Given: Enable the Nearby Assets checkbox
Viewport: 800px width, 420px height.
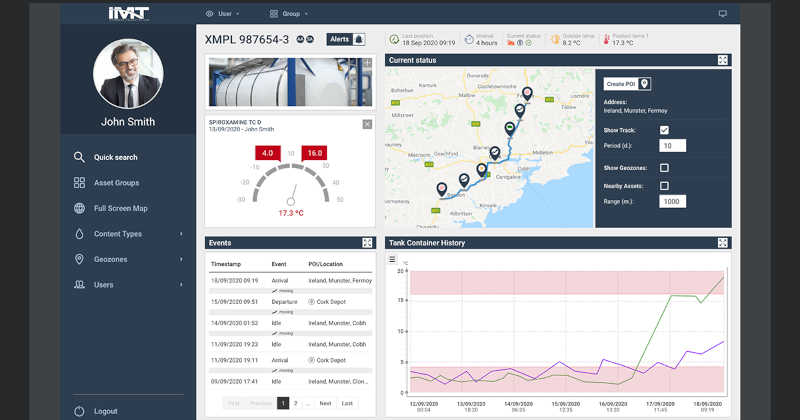Looking at the screenshot, I should click(x=664, y=186).
